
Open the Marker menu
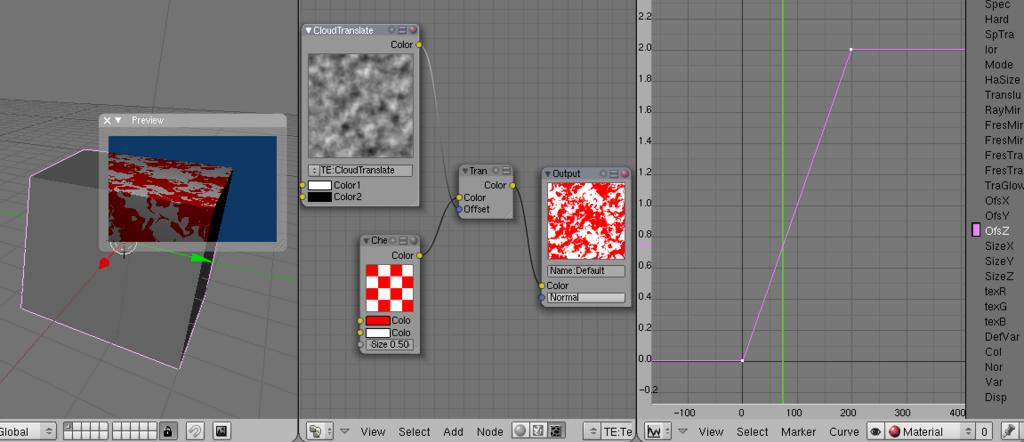(x=798, y=432)
